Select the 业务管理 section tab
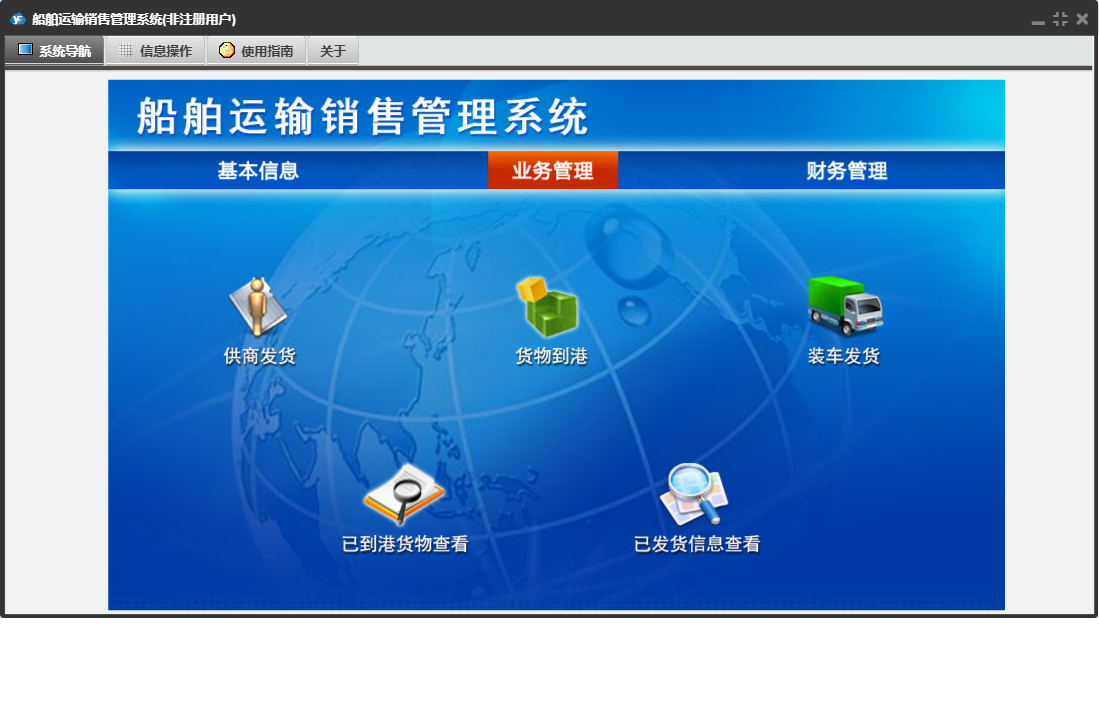Viewport: 1099px width, 723px height. coord(553,170)
